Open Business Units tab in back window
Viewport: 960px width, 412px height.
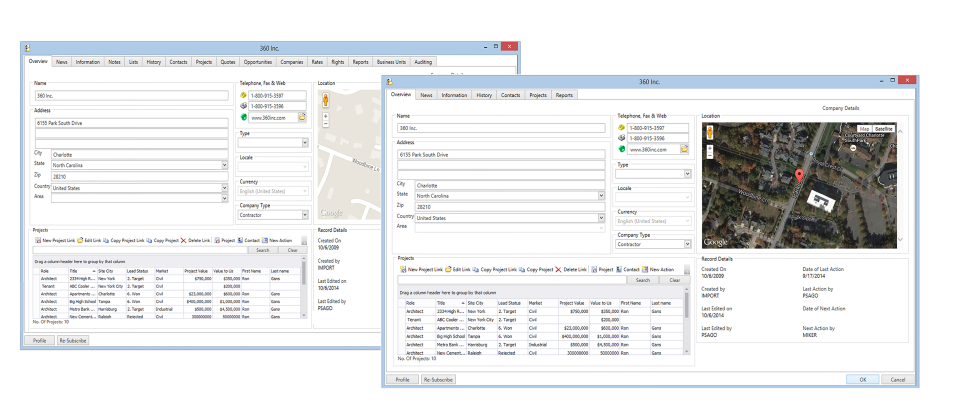[391, 62]
